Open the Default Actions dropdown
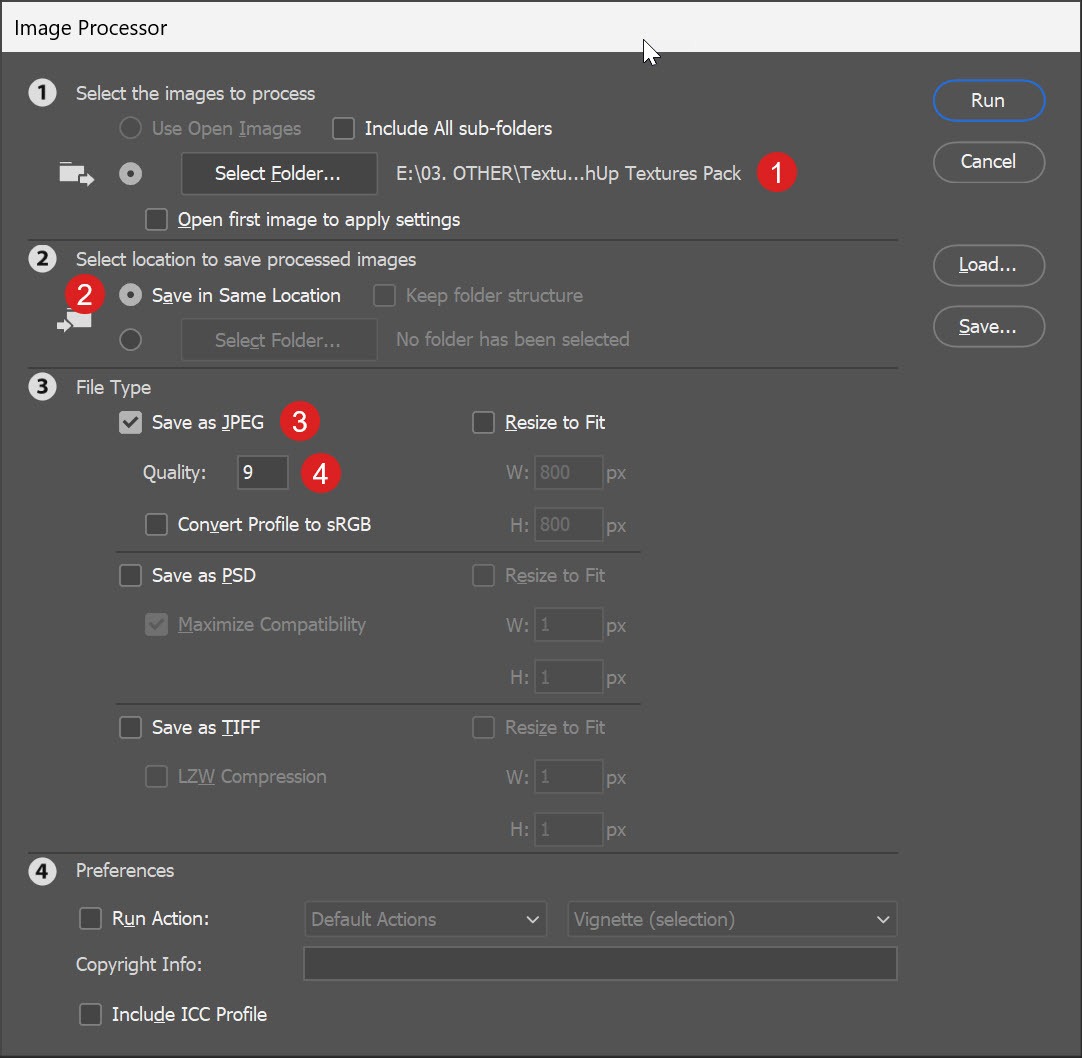 pyautogui.click(x=425, y=919)
